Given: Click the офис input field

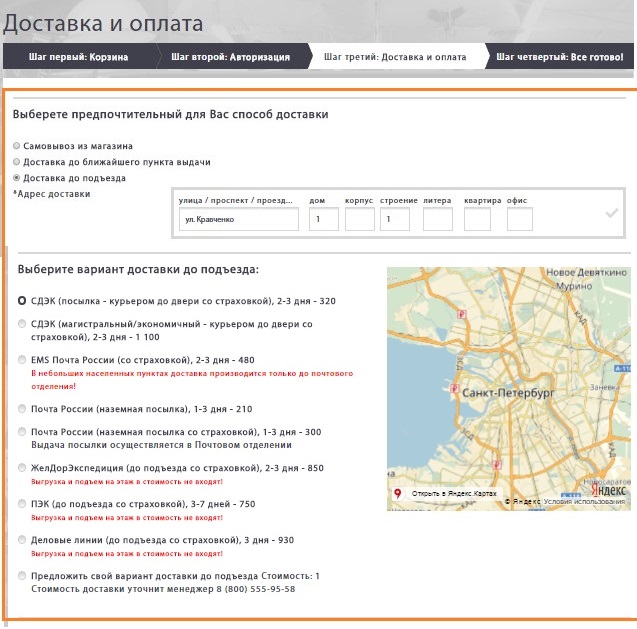Looking at the screenshot, I should click(520, 219).
